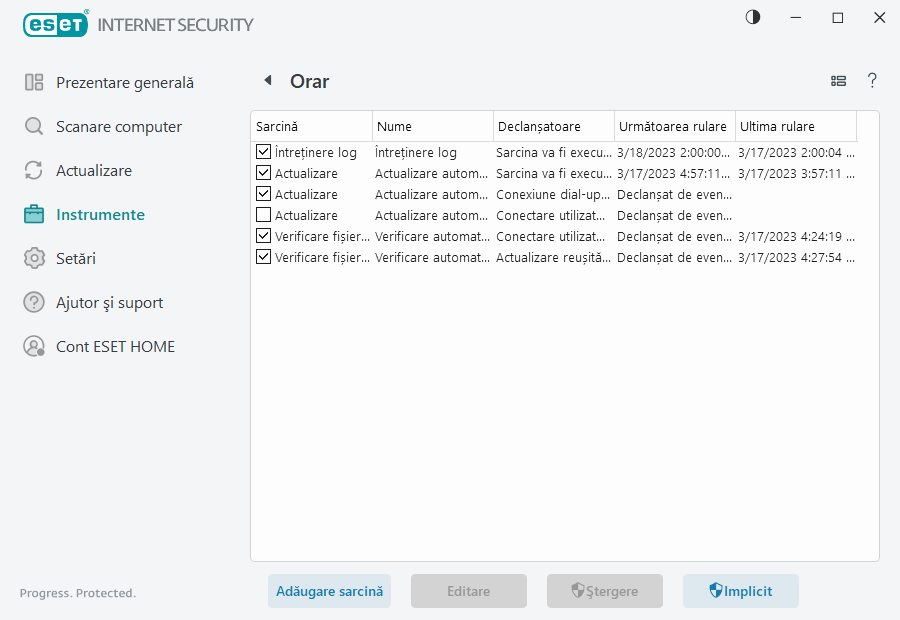Enable the unchecked Actualizare task
Screen dimensions: 900x620
pyautogui.click(x=263, y=215)
